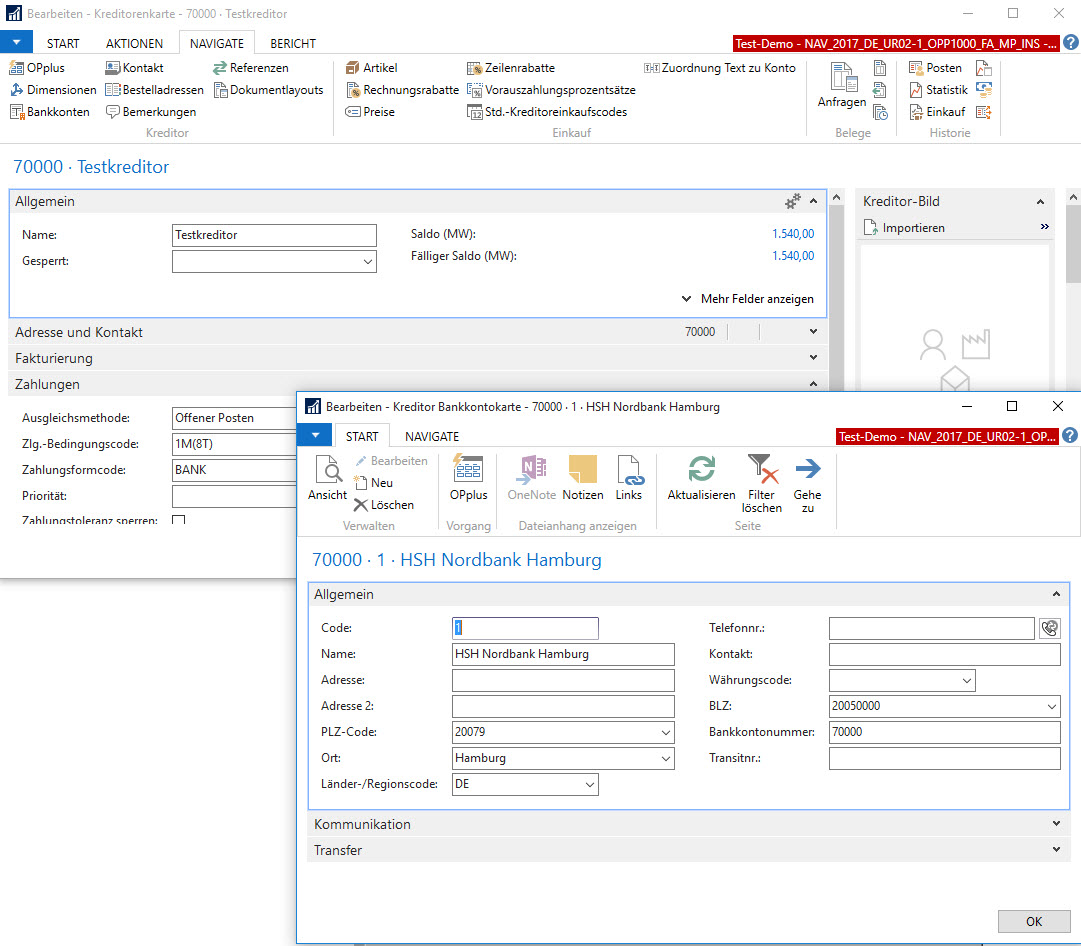Open the Links attachment button
Image resolution: width=1081 pixels, height=946 pixels.
pyautogui.click(x=629, y=478)
